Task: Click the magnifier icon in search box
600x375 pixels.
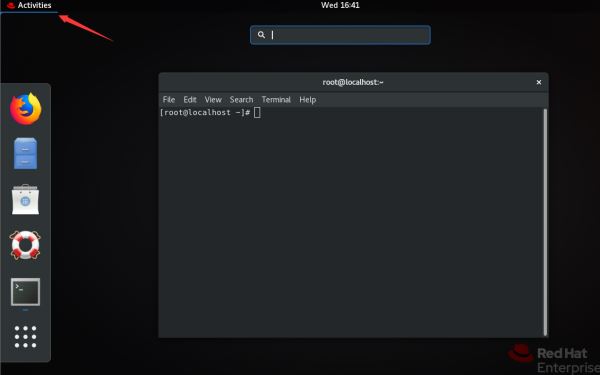Action: tap(261, 35)
